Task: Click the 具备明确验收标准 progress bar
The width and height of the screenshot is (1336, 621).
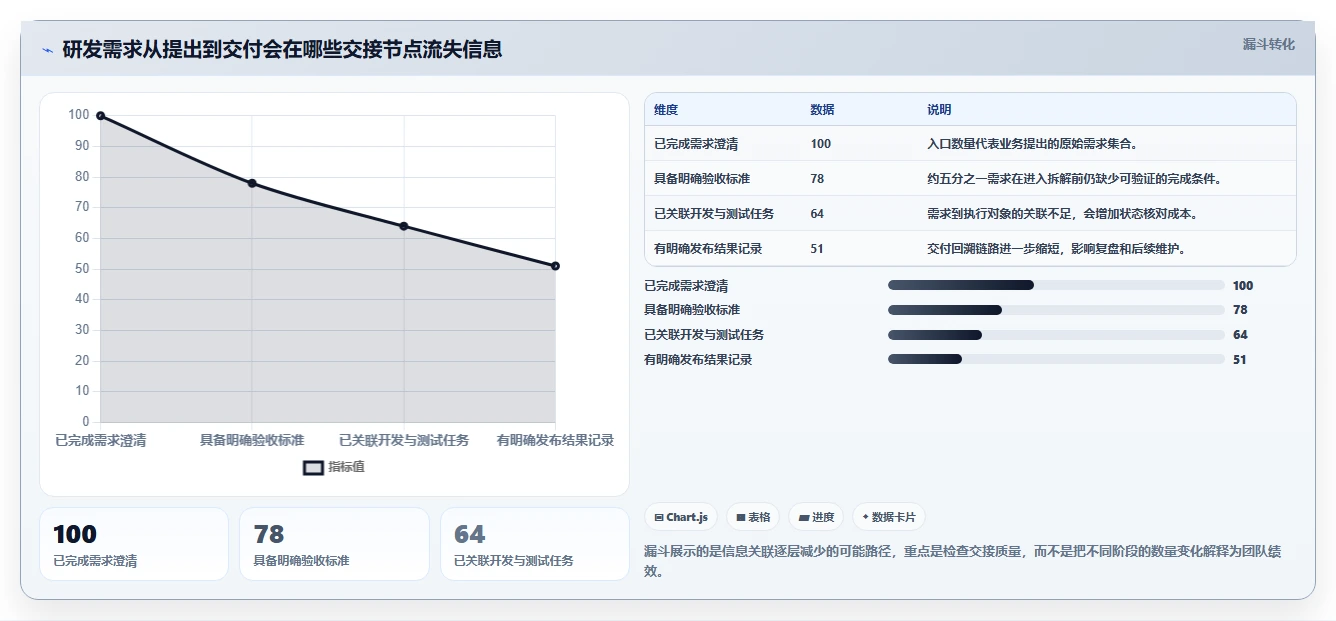Action: coord(1056,310)
